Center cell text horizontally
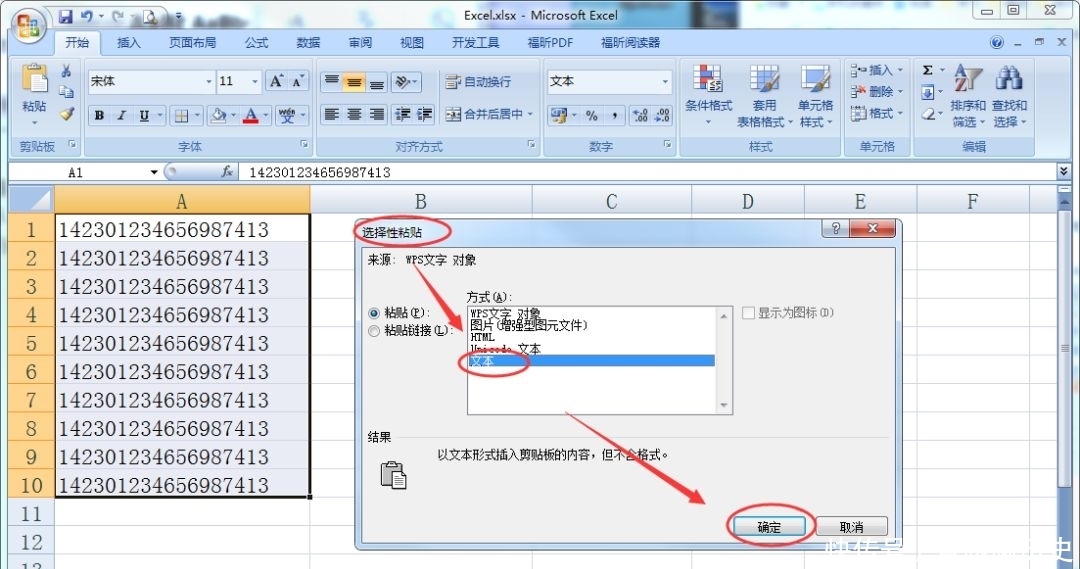The image size is (1080, 569). (x=354, y=114)
